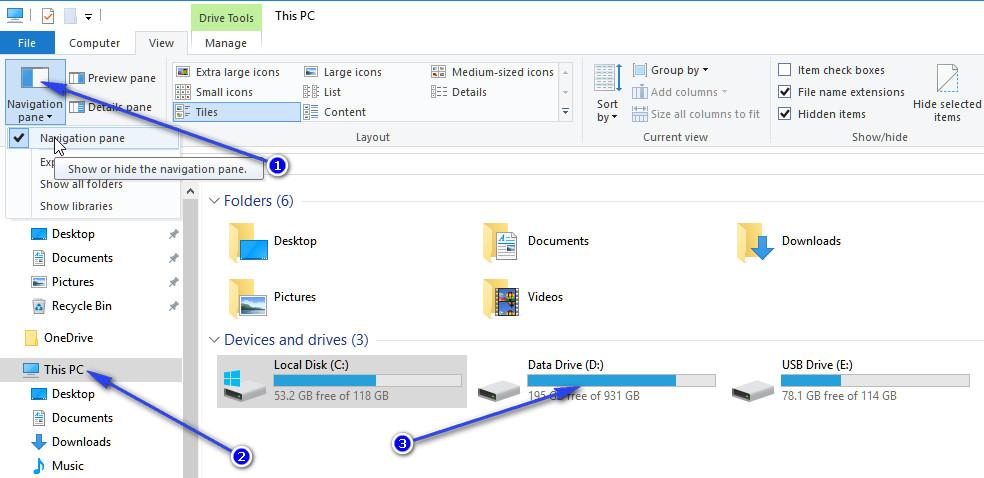Select Large icons layout
This screenshot has height=478, width=984.
coord(343,72)
